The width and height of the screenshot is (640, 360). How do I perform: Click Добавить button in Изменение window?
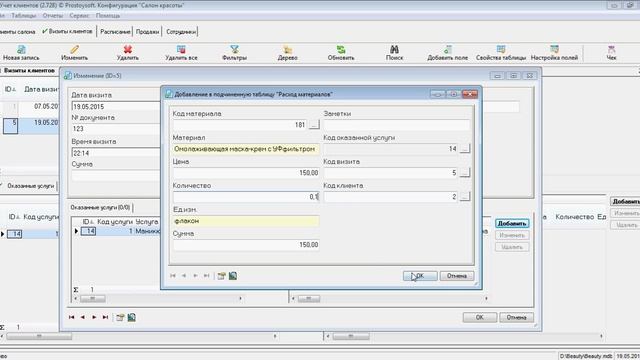pos(512,223)
